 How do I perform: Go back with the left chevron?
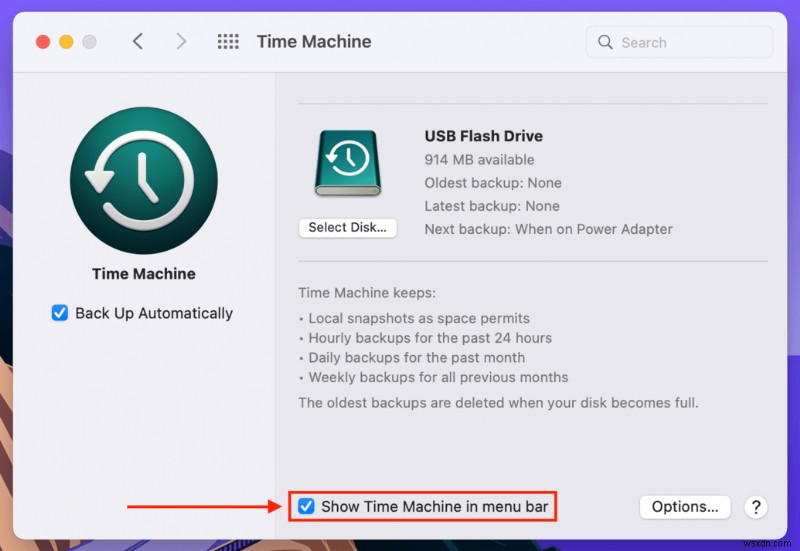click(x=138, y=42)
